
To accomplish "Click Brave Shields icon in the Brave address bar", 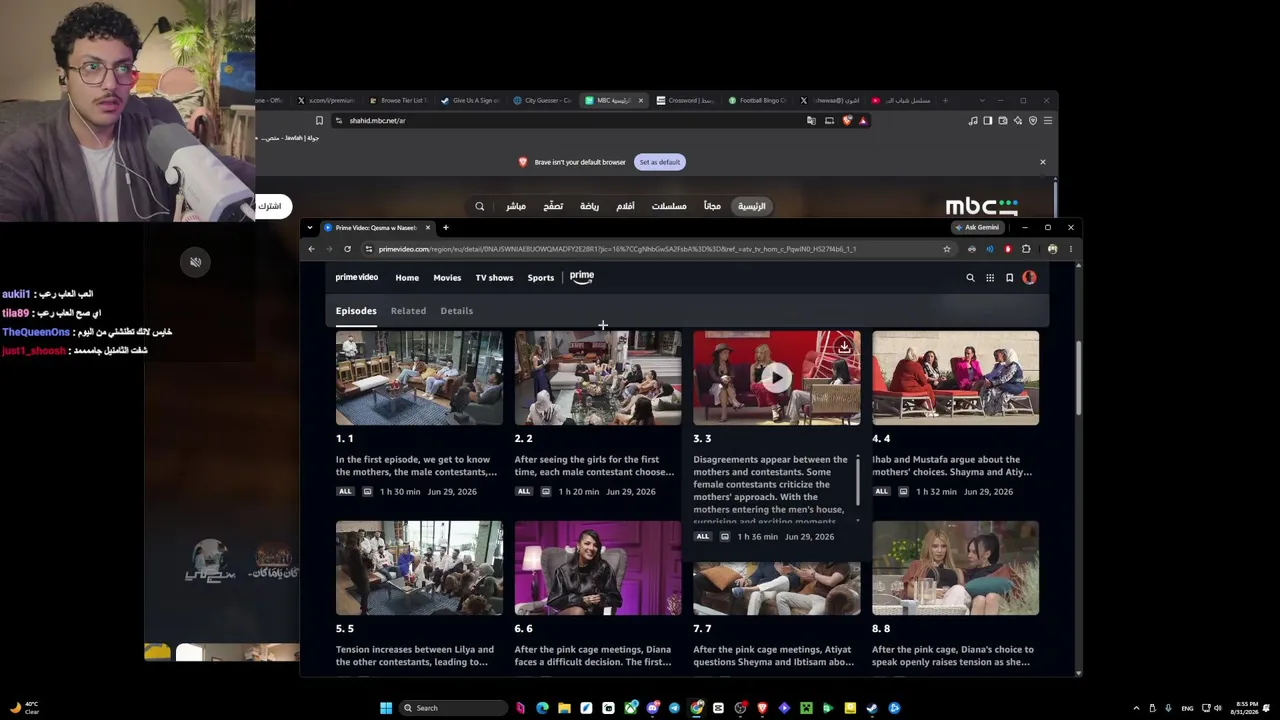I will [848, 120].
